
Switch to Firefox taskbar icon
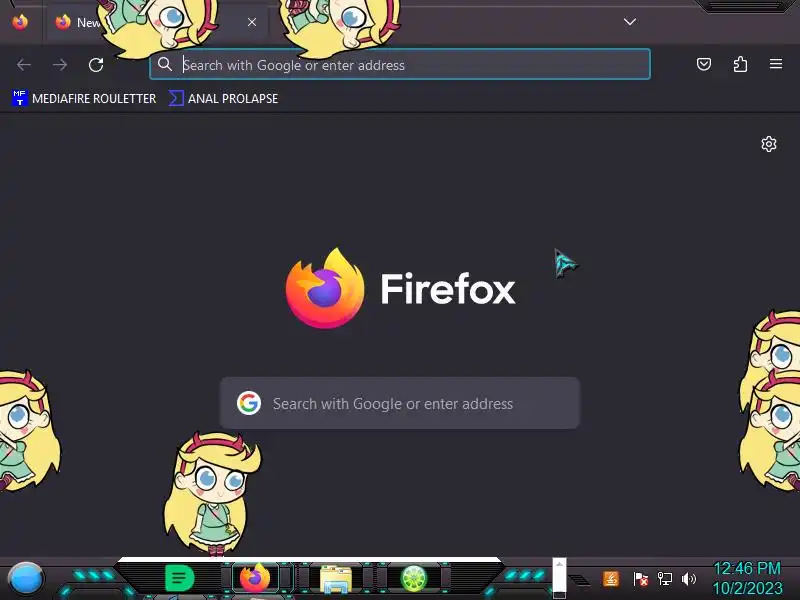pyautogui.click(x=255, y=579)
